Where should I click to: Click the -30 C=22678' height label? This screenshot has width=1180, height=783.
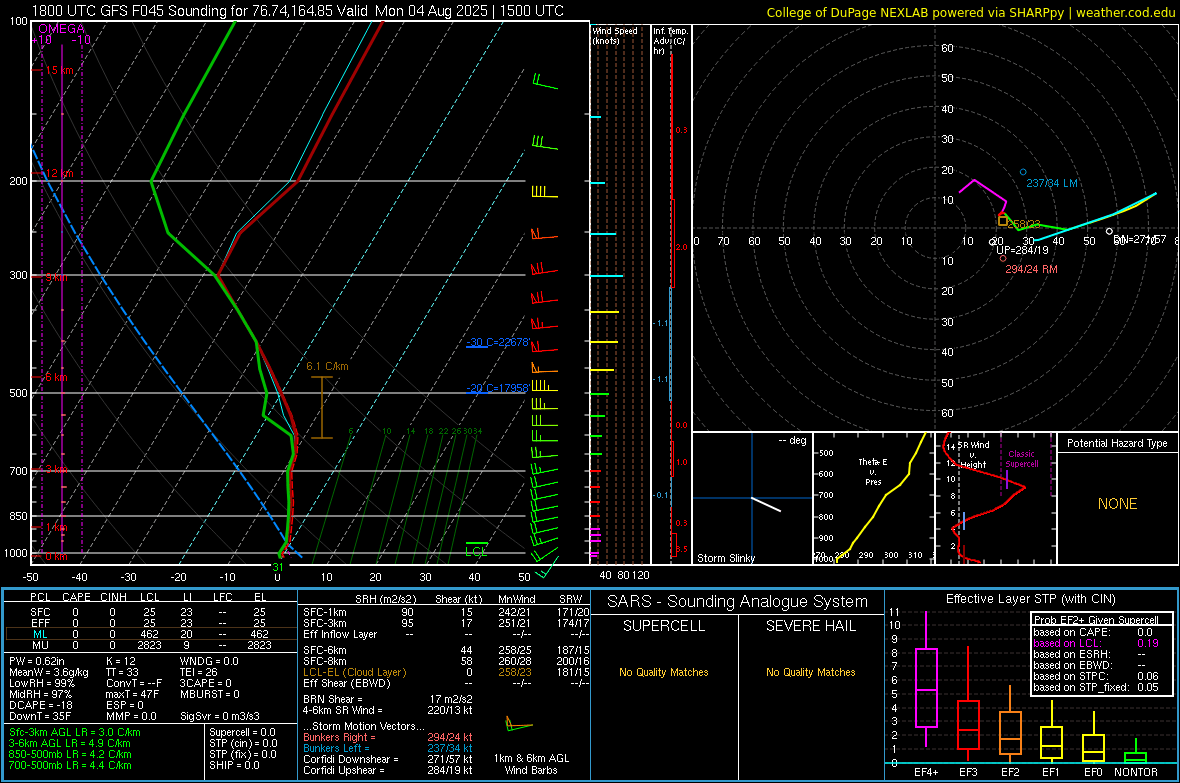click(x=497, y=343)
